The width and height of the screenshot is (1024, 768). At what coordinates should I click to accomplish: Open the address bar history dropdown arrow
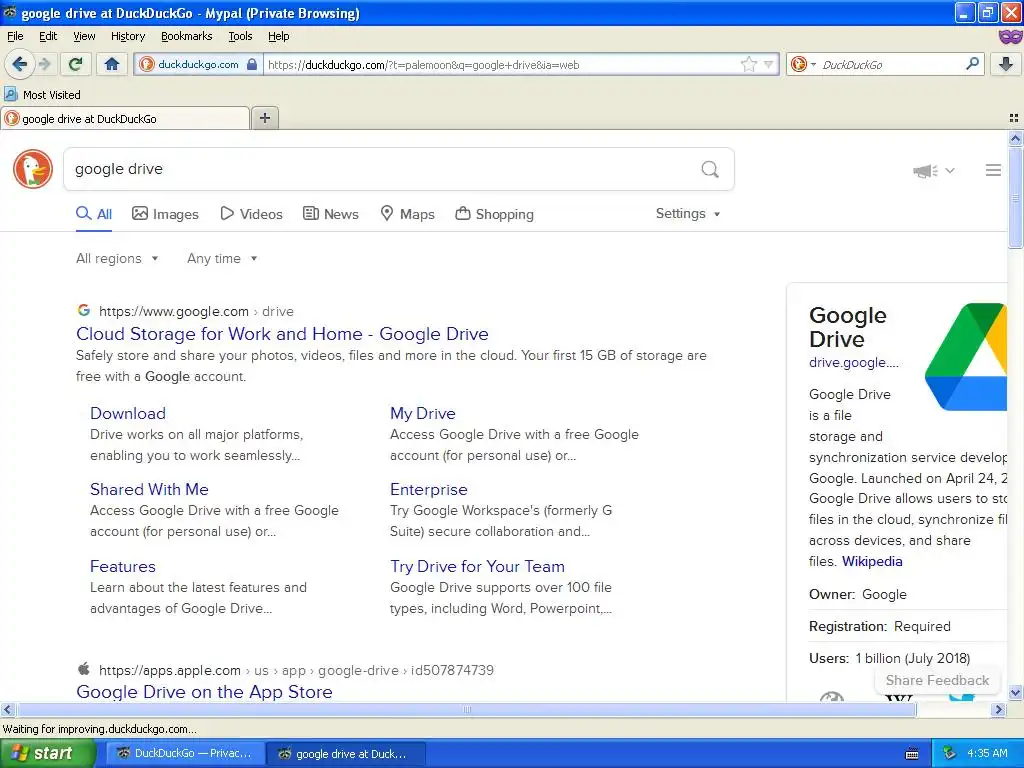tap(769, 64)
